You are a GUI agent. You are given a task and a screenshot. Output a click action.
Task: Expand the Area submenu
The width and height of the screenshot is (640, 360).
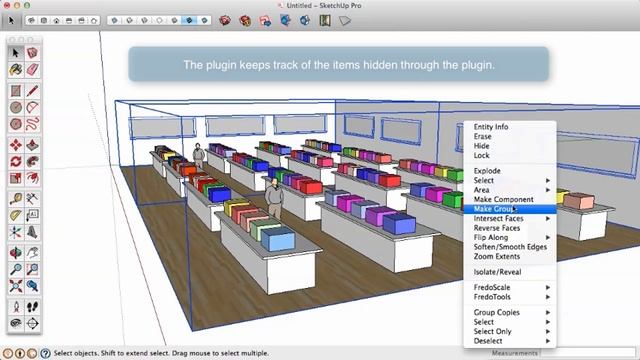coord(510,190)
